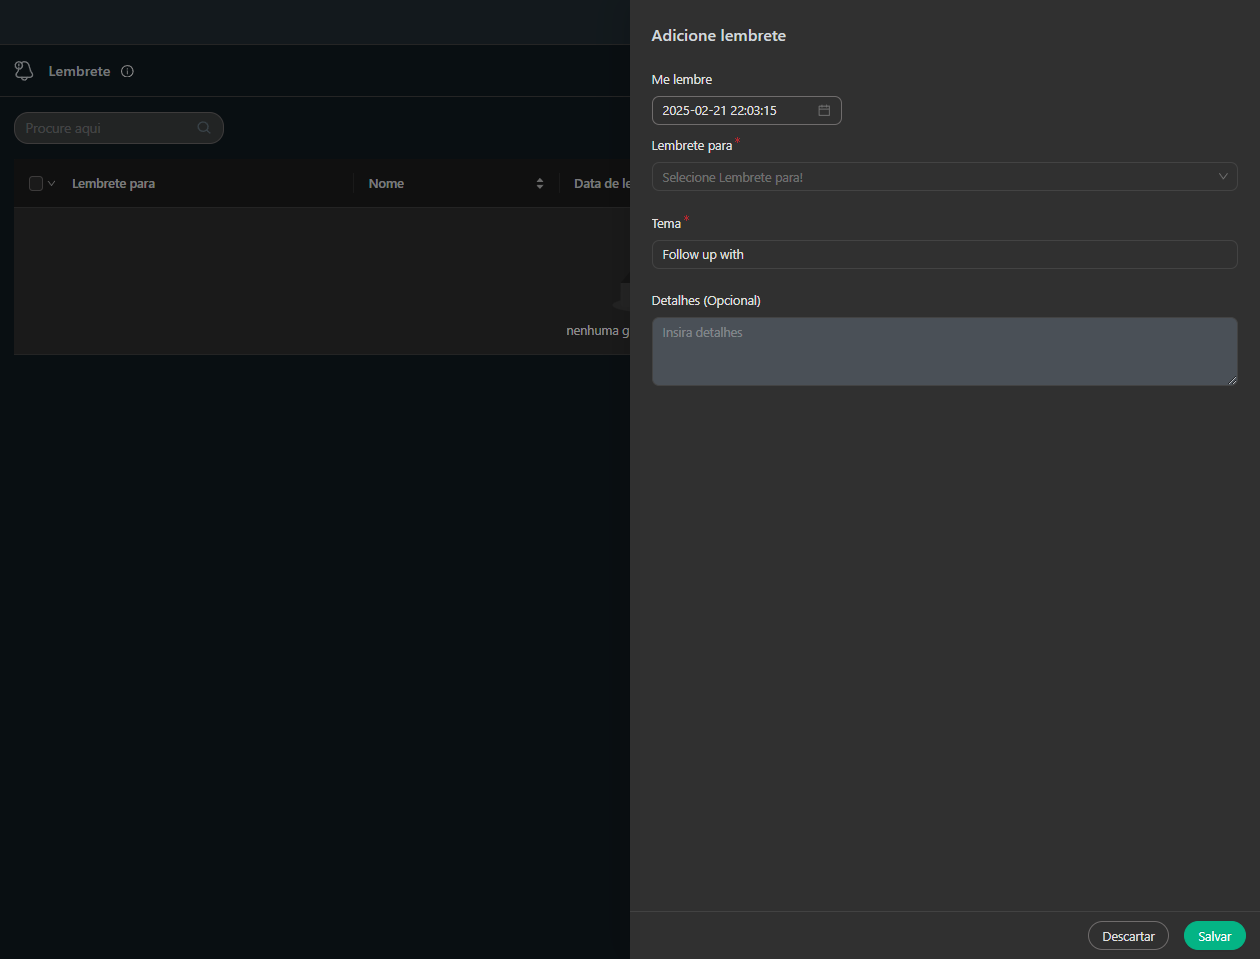Click into the Insira detalhes text area
Viewport: 1260px width, 959px height.
point(943,351)
